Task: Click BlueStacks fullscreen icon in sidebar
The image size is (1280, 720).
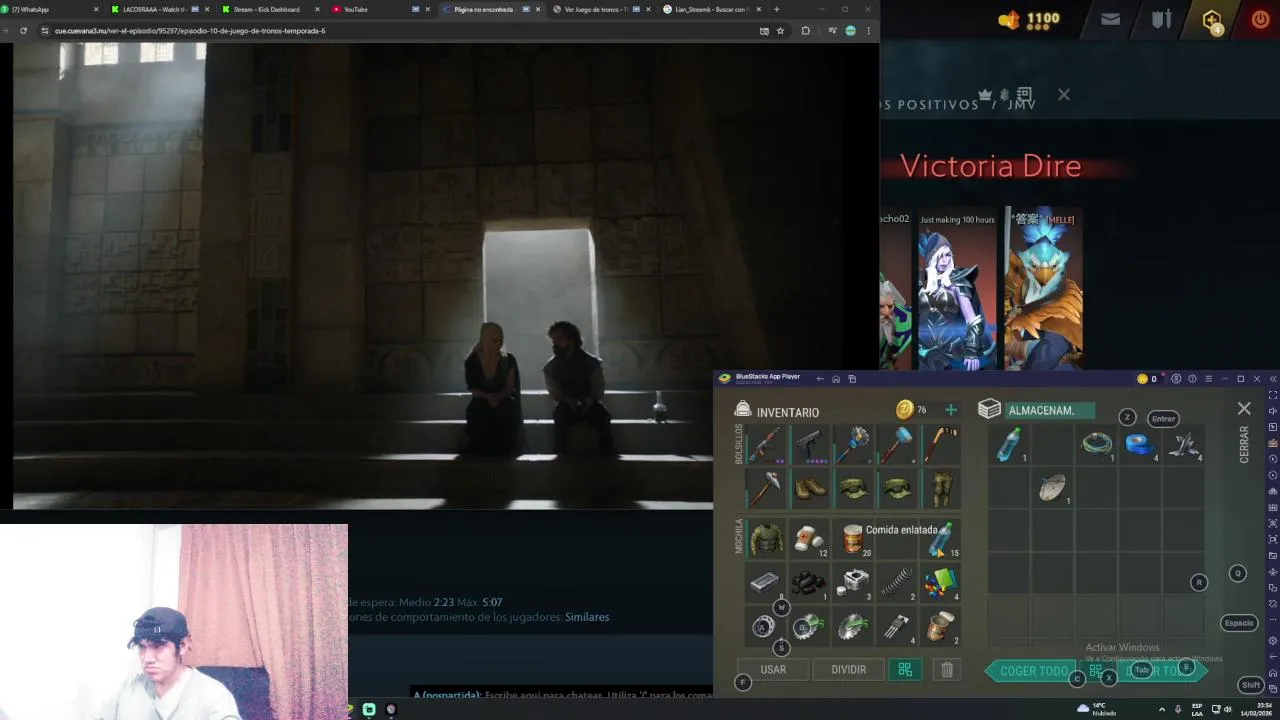Action: tap(1272, 394)
